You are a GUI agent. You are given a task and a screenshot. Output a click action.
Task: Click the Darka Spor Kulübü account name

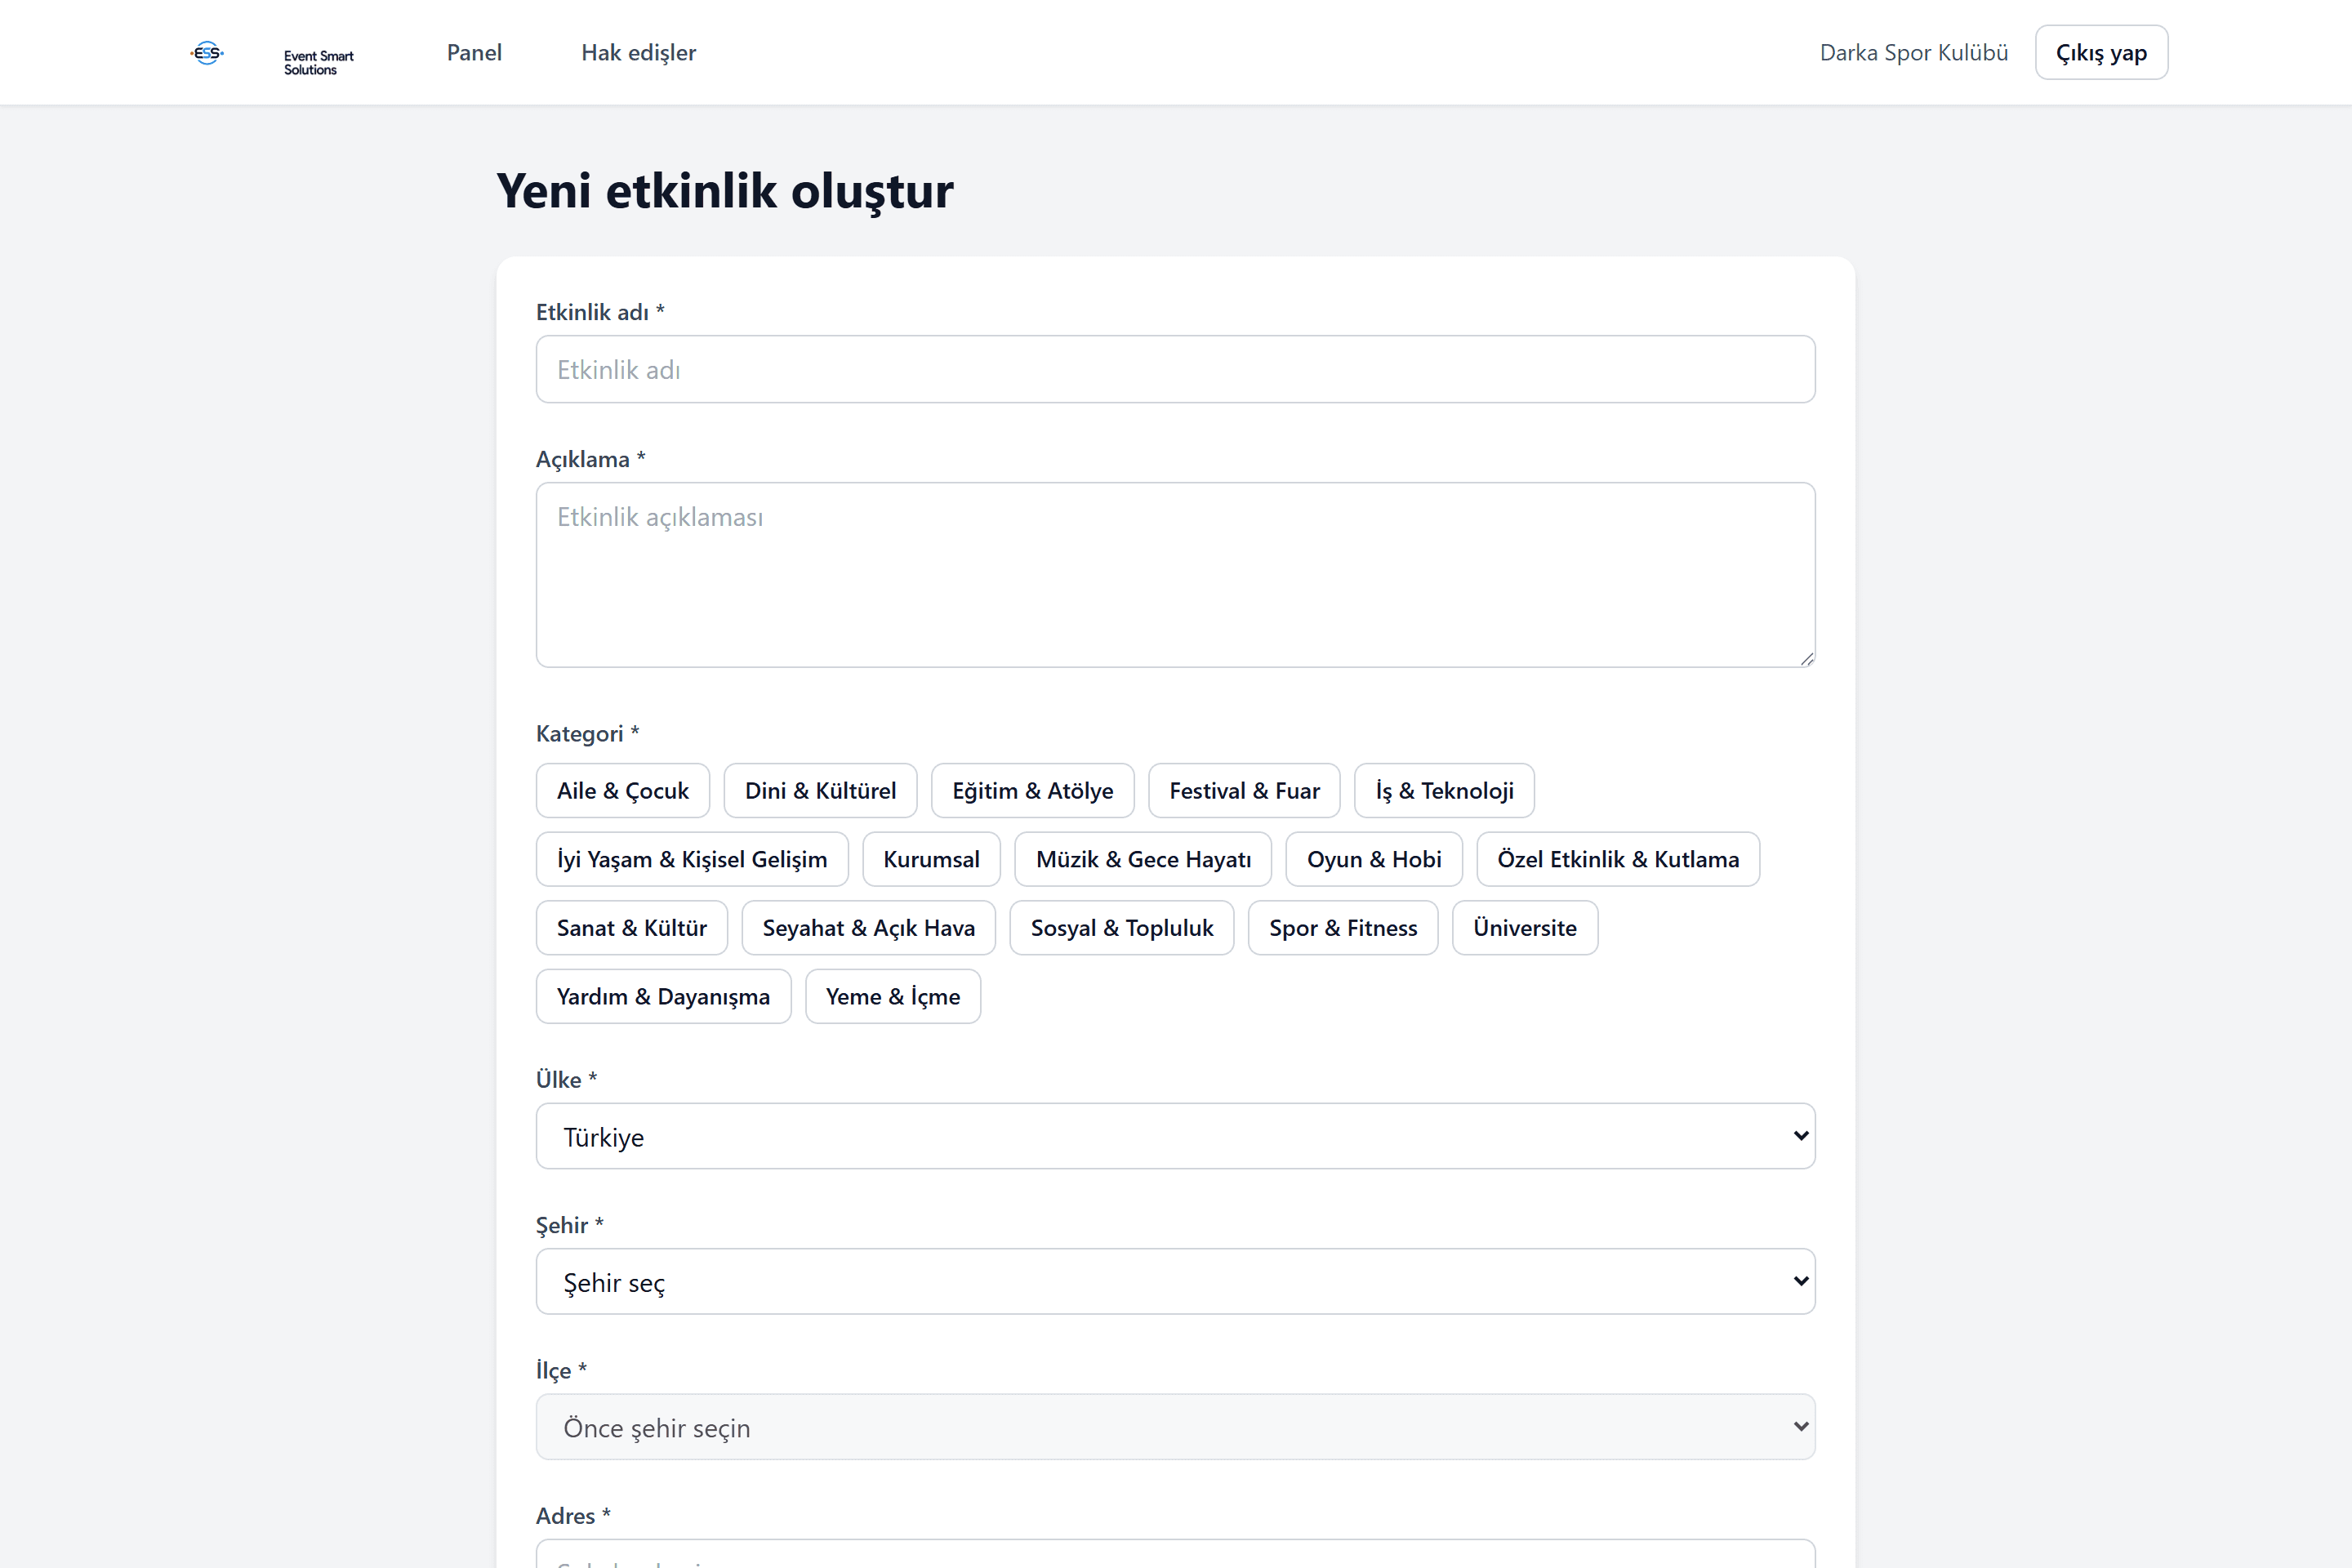coord(1913,52)
